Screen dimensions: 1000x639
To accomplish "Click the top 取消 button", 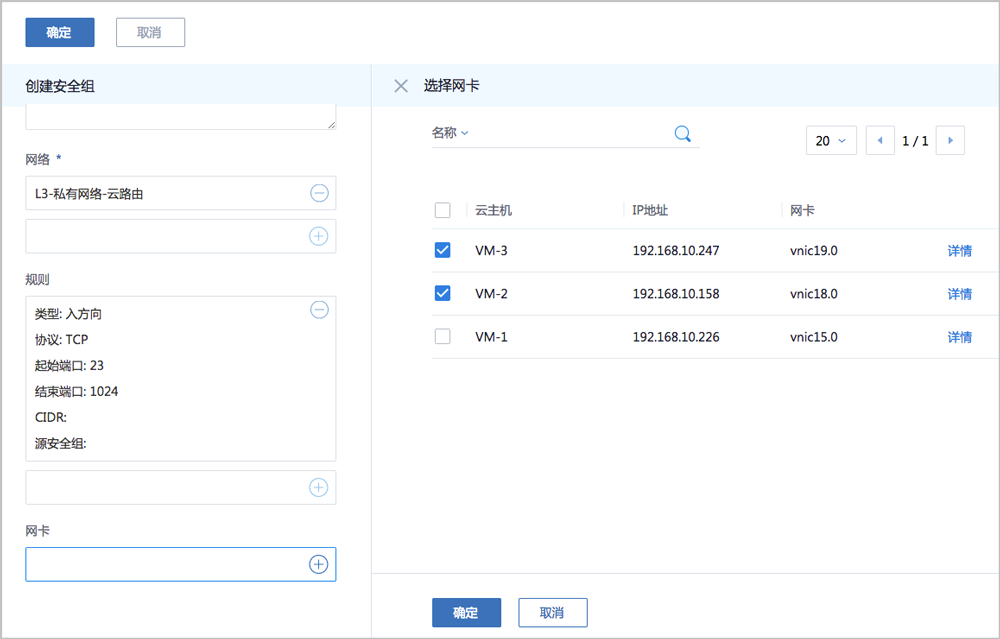I will tap(150, 32).
